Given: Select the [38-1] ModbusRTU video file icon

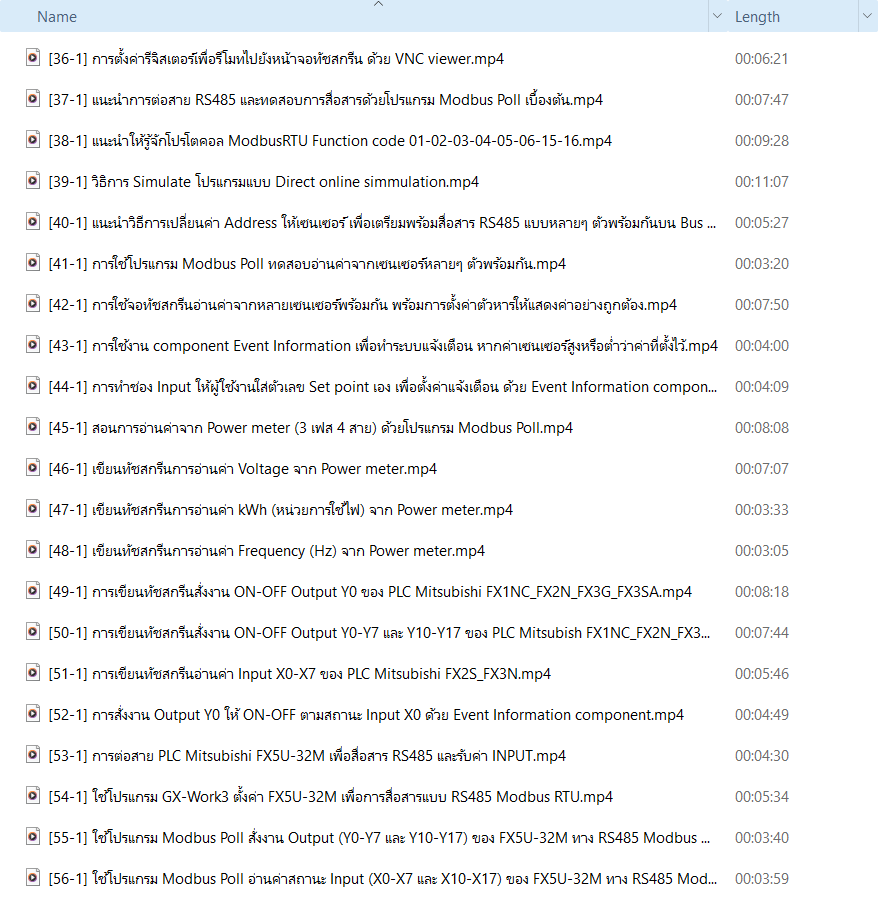Looking at the screenshot, I should [33, 140].
